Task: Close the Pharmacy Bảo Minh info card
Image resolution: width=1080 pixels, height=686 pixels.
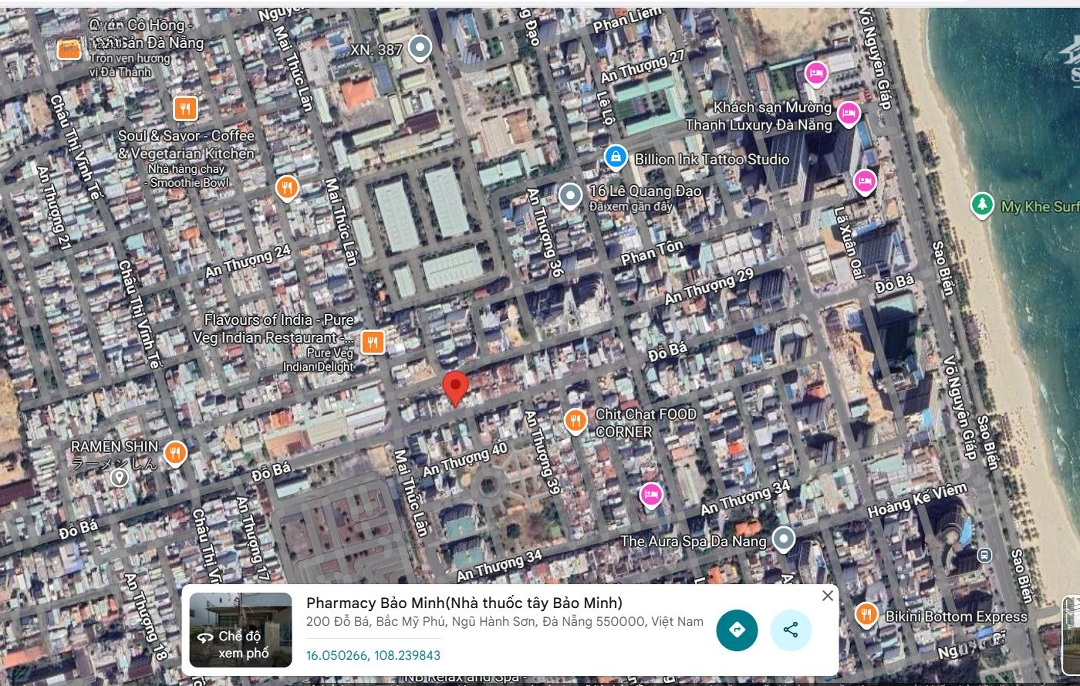Action: tap(827, 596)
